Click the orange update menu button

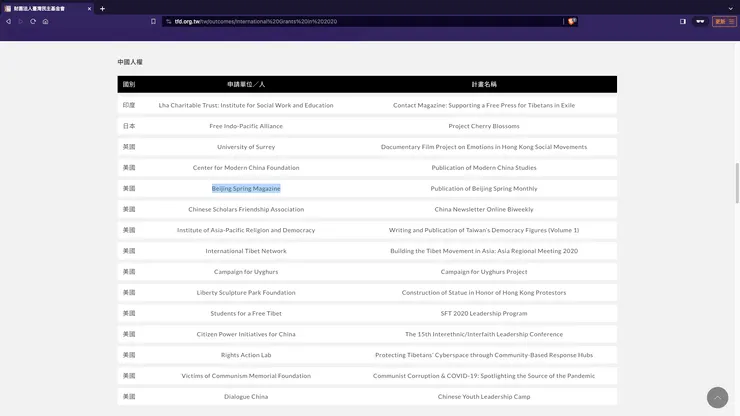(724, 21)
